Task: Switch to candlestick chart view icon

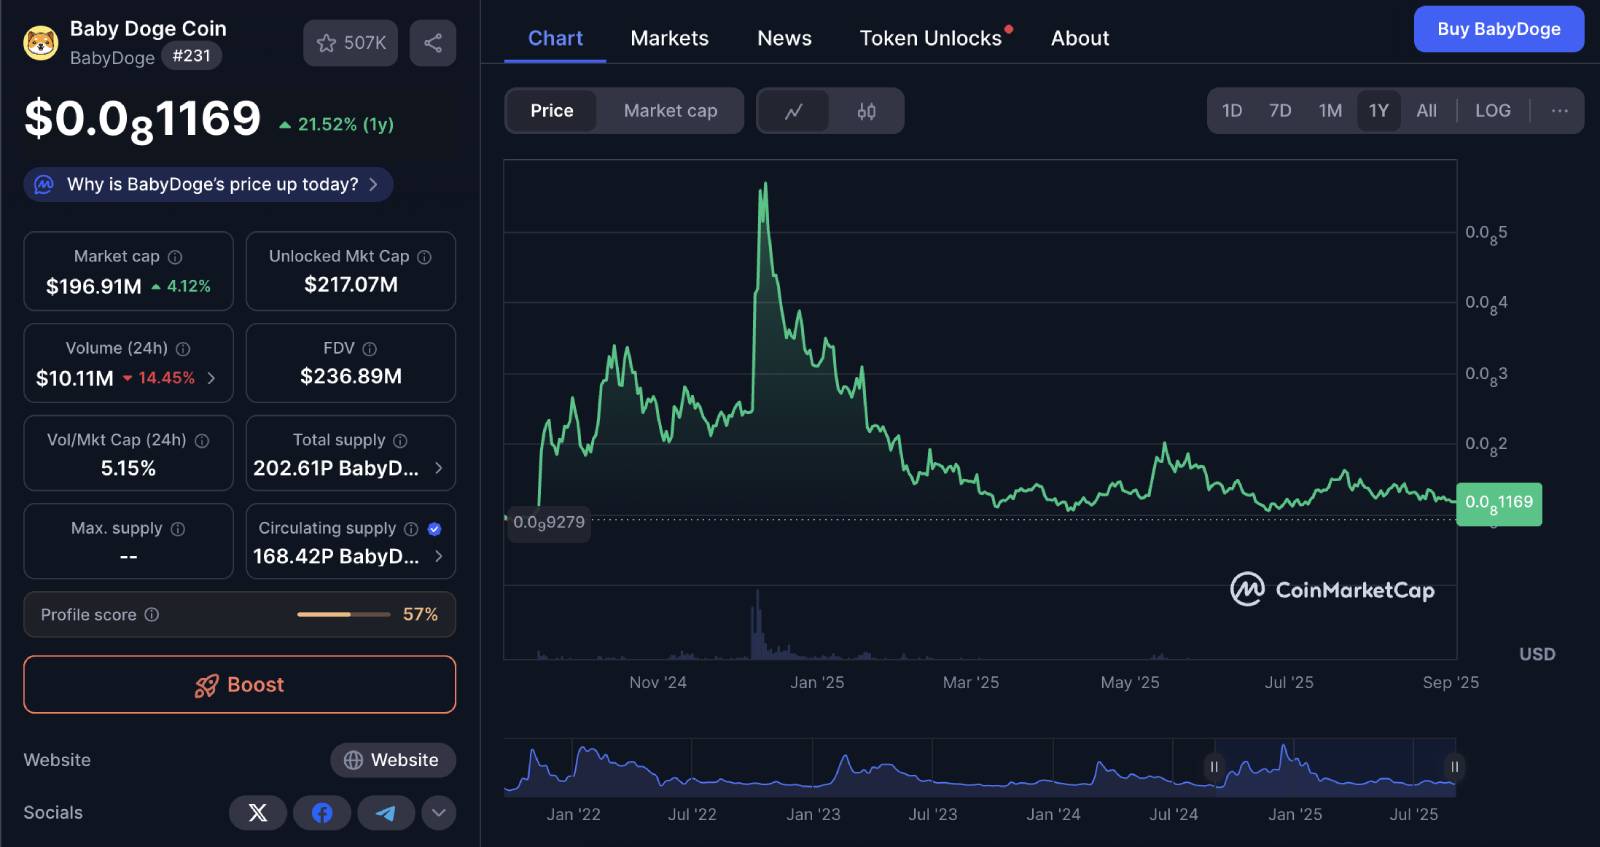Action: 867,111
